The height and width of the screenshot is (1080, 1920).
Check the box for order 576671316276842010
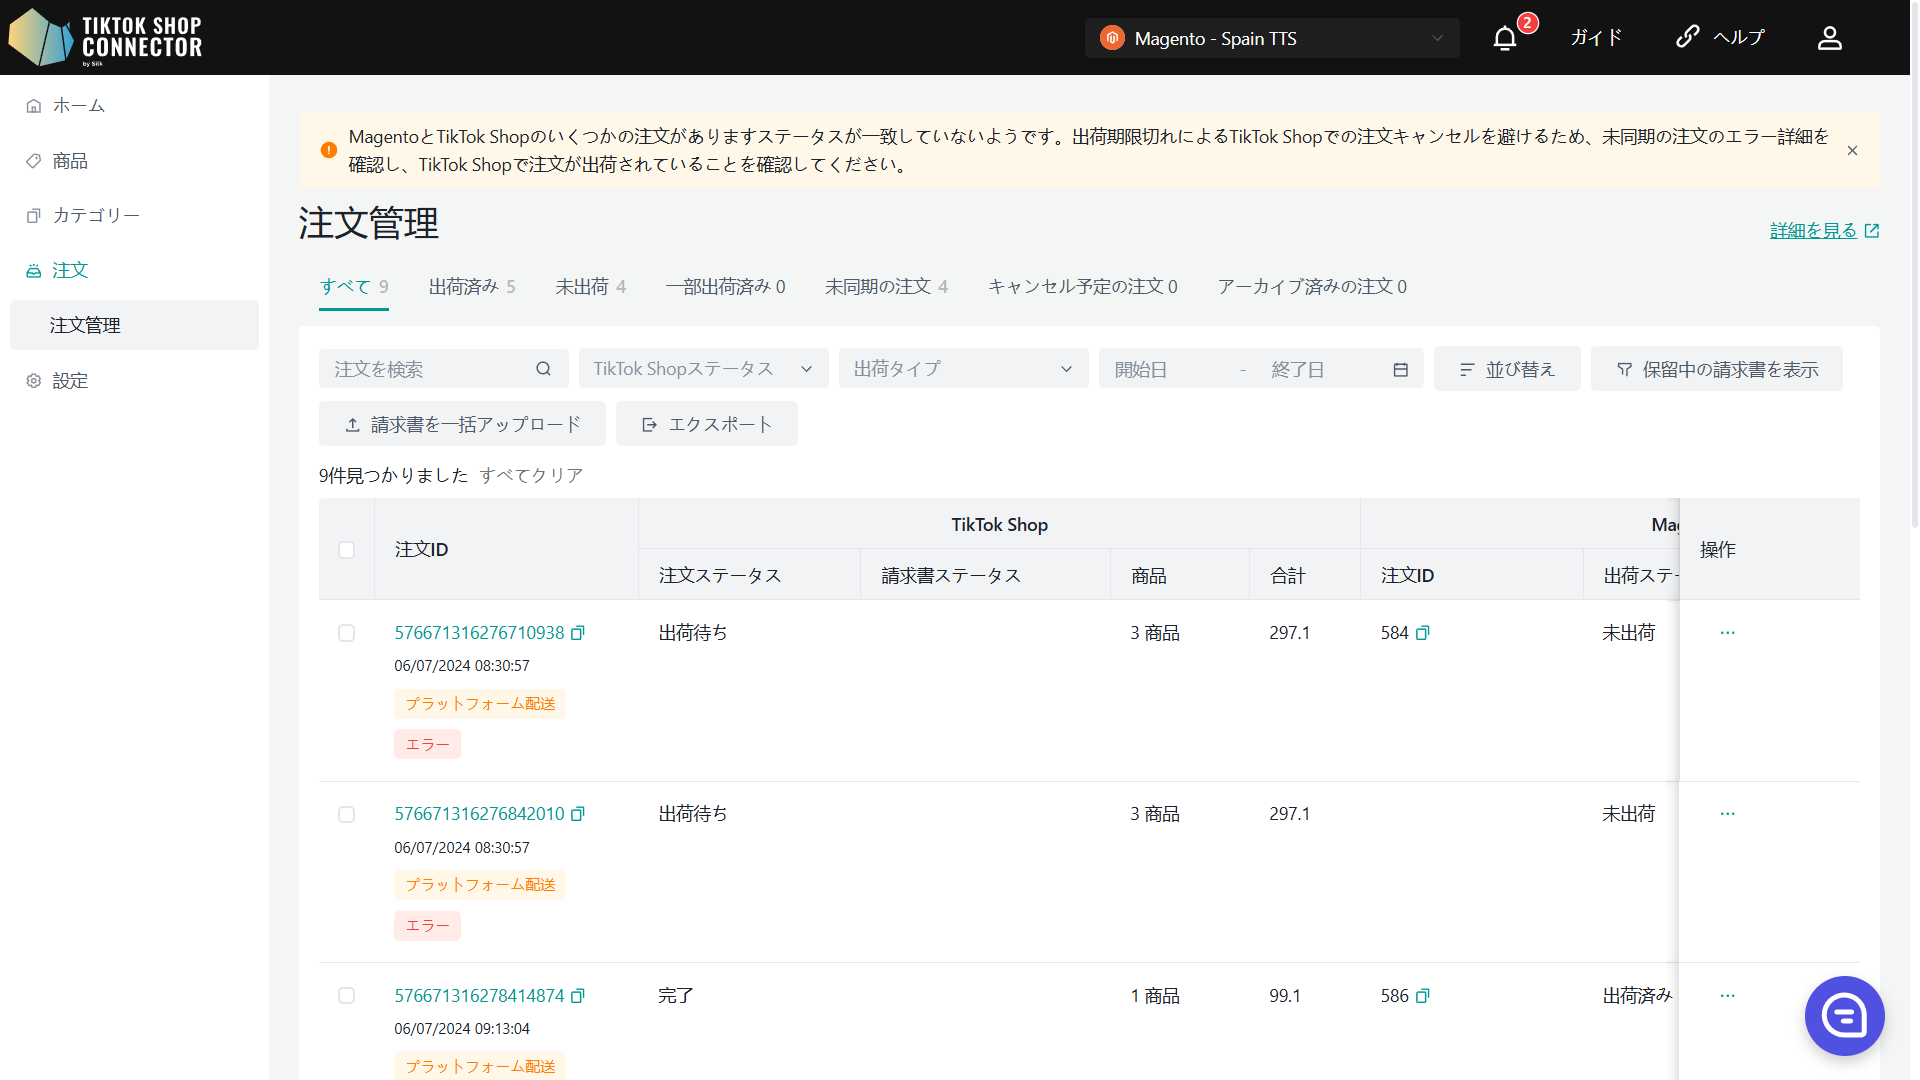pos(346,814)
